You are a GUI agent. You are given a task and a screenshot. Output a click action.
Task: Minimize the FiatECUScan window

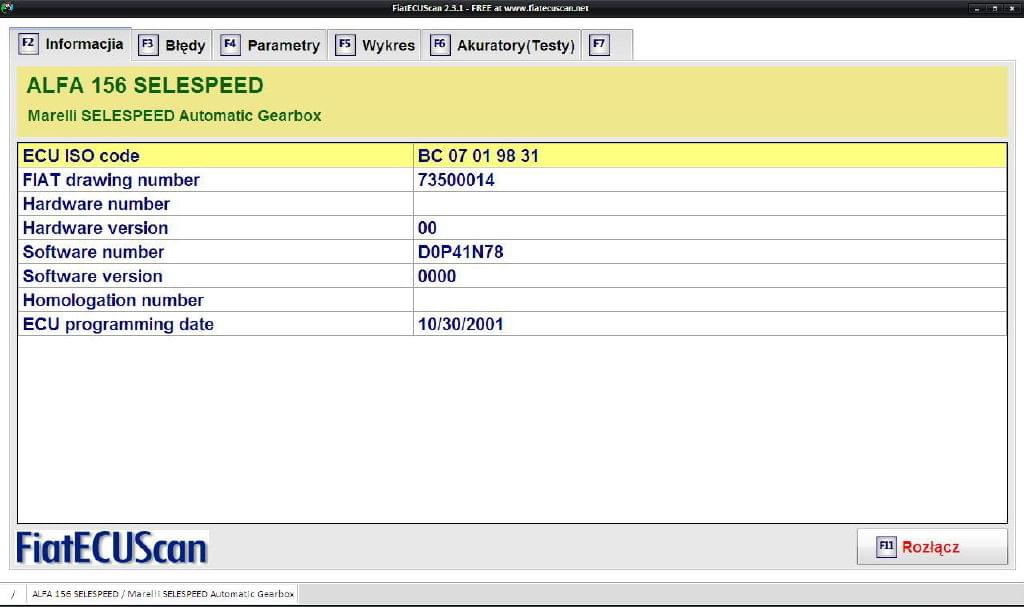978,8
